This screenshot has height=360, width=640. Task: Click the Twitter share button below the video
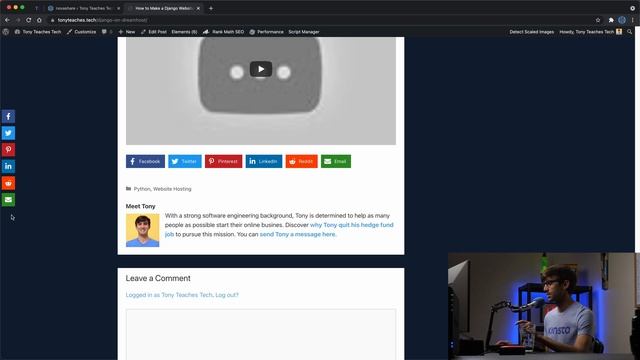click(185, 161)
